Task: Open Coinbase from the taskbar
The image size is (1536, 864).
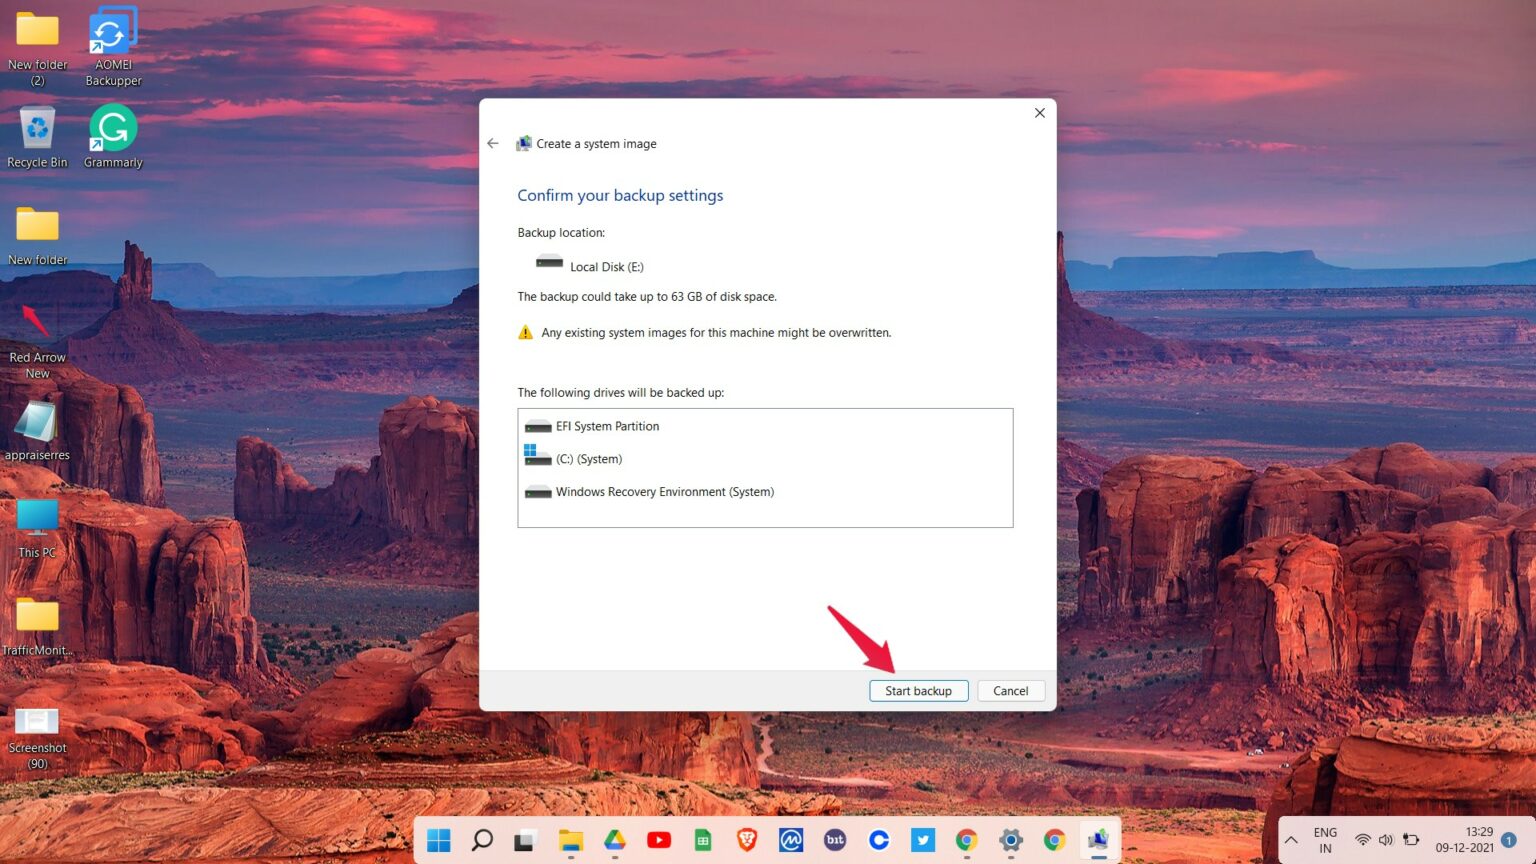Action: [879, 840]
